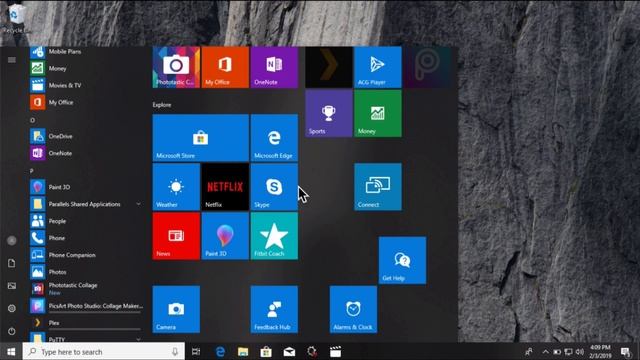Open the Microsoft Store tile

point(201,138)
